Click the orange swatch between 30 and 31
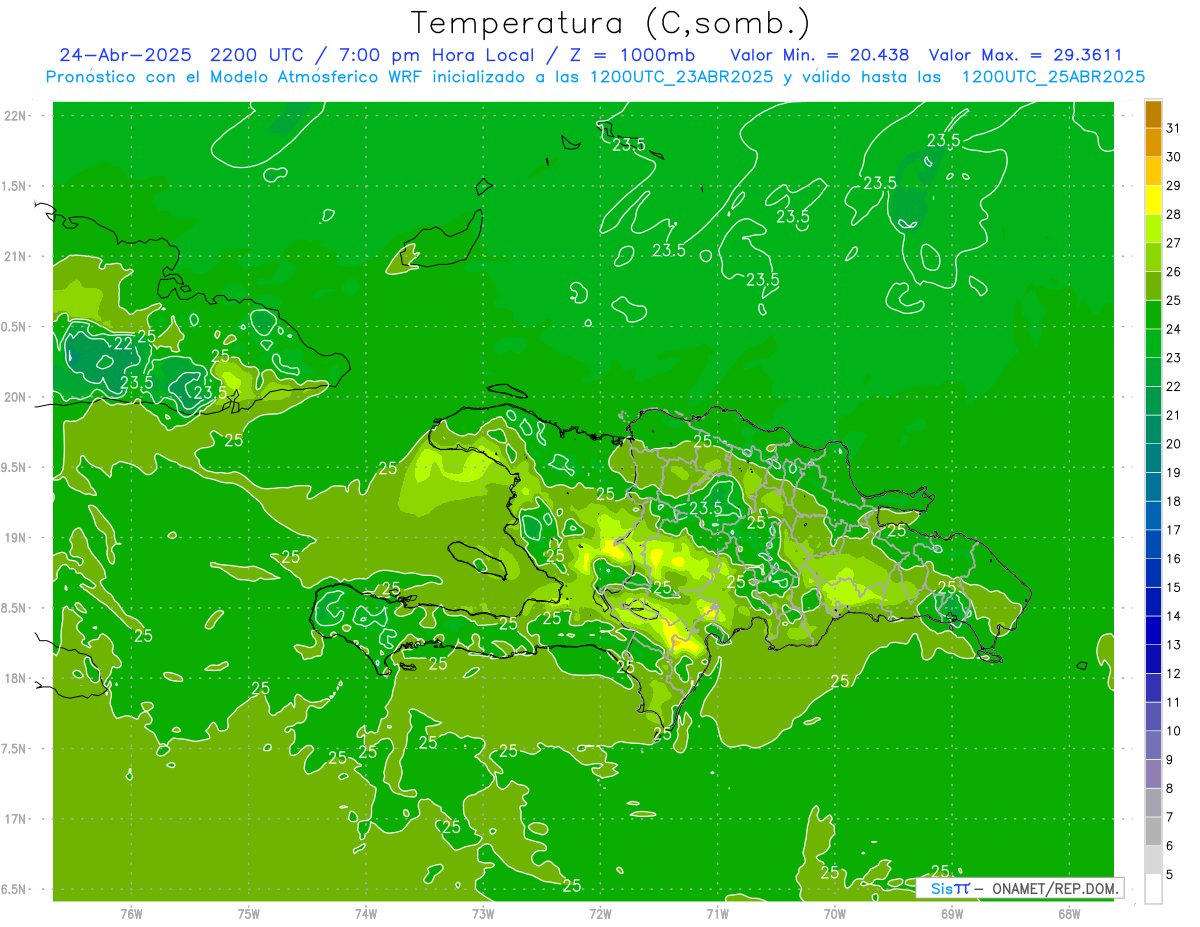This screenshot has height=927, width=1200. [1153, 142]
